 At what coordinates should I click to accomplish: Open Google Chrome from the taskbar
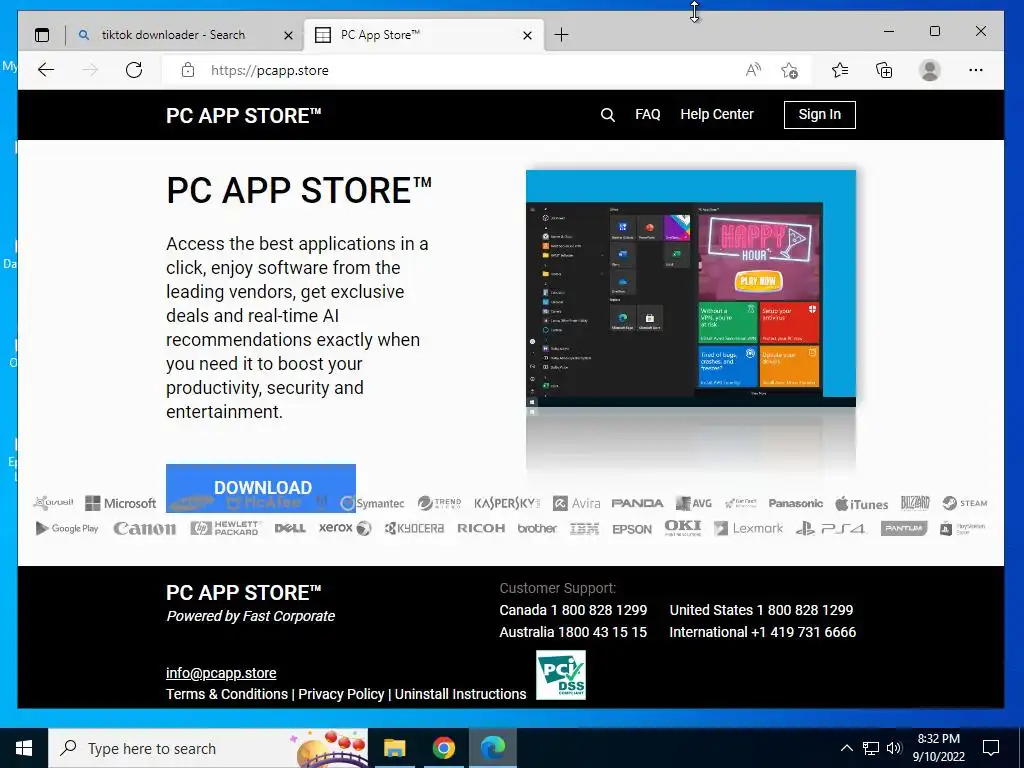click(x=443, y=748)
